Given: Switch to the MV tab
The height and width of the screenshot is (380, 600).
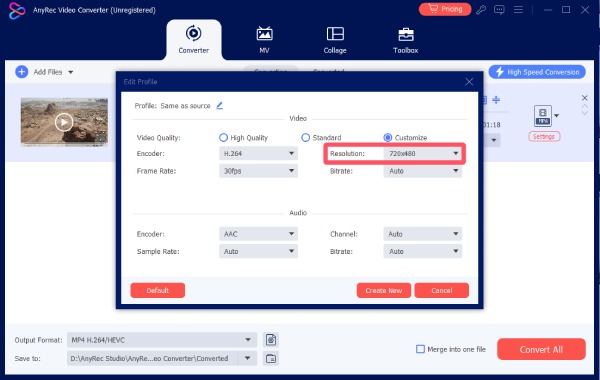Looking at the screenshot, I should coord(264,40).
